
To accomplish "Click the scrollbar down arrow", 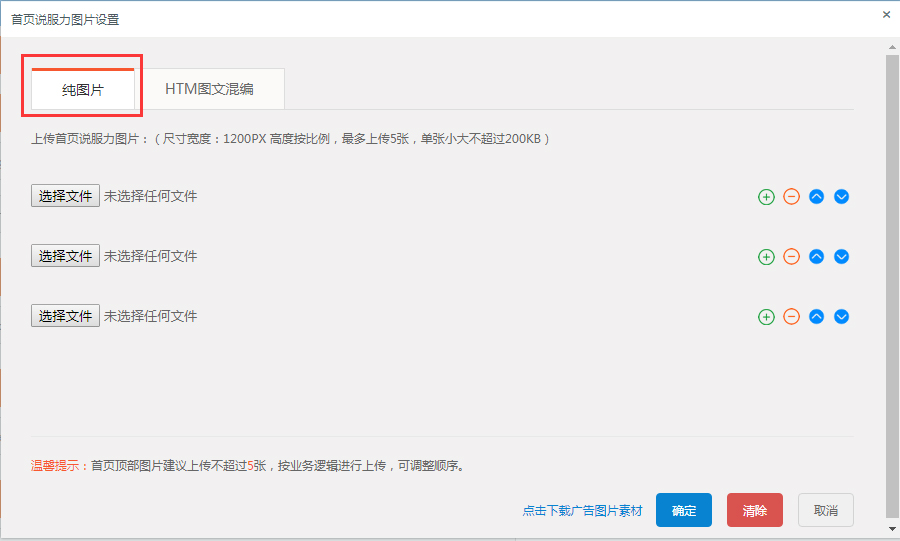I will tap(892, 528).
